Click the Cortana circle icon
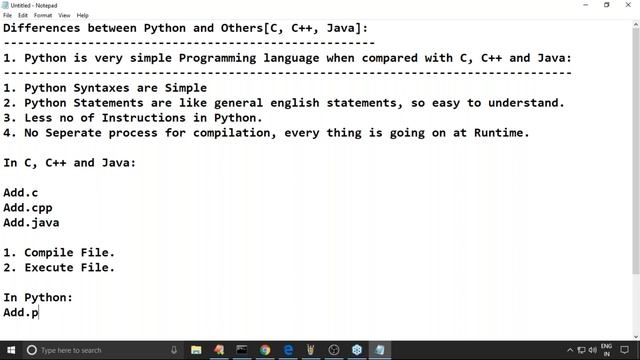This screenshot has height=360, width=640. tap(31, 350)
